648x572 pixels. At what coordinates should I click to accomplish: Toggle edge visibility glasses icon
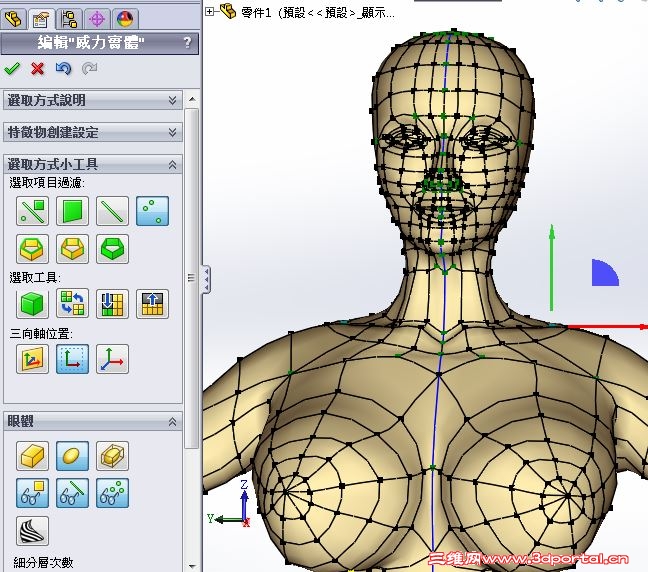(x=72, y=493)
